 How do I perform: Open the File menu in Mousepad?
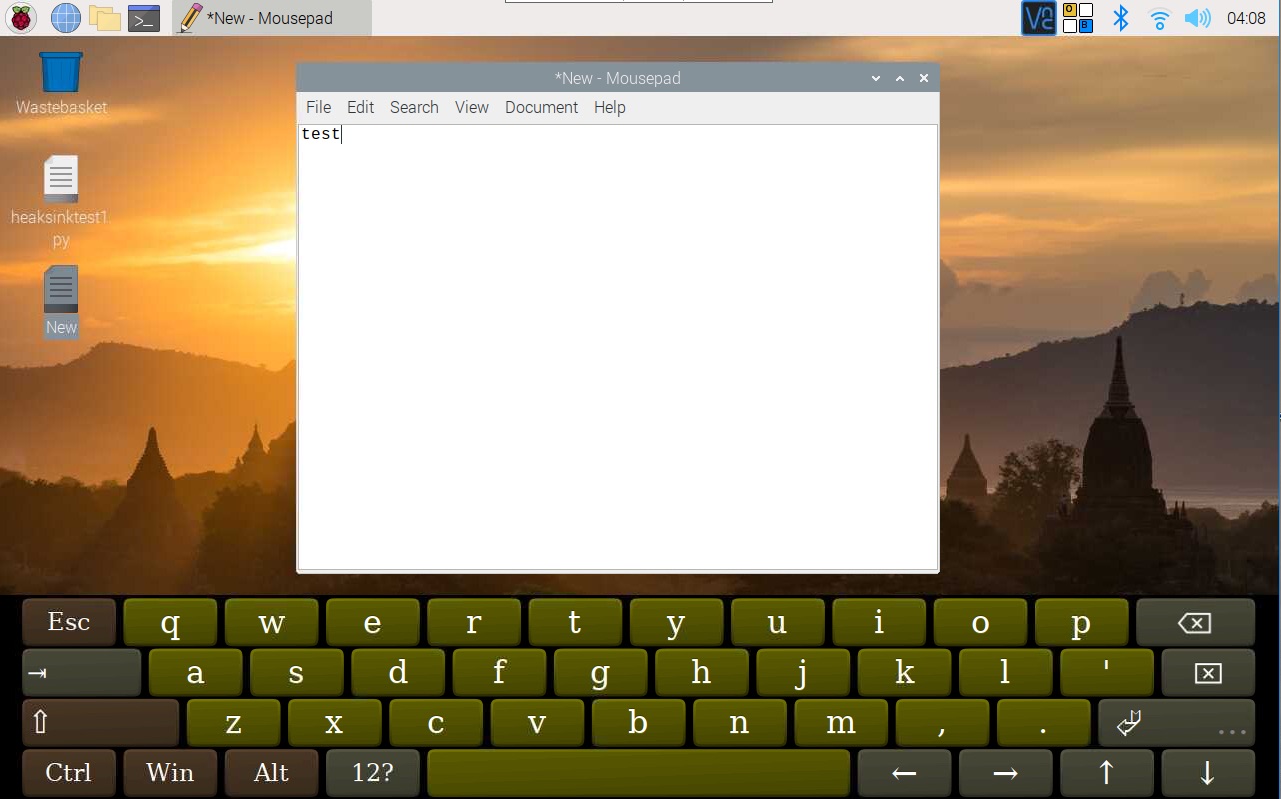coord(318,107)
